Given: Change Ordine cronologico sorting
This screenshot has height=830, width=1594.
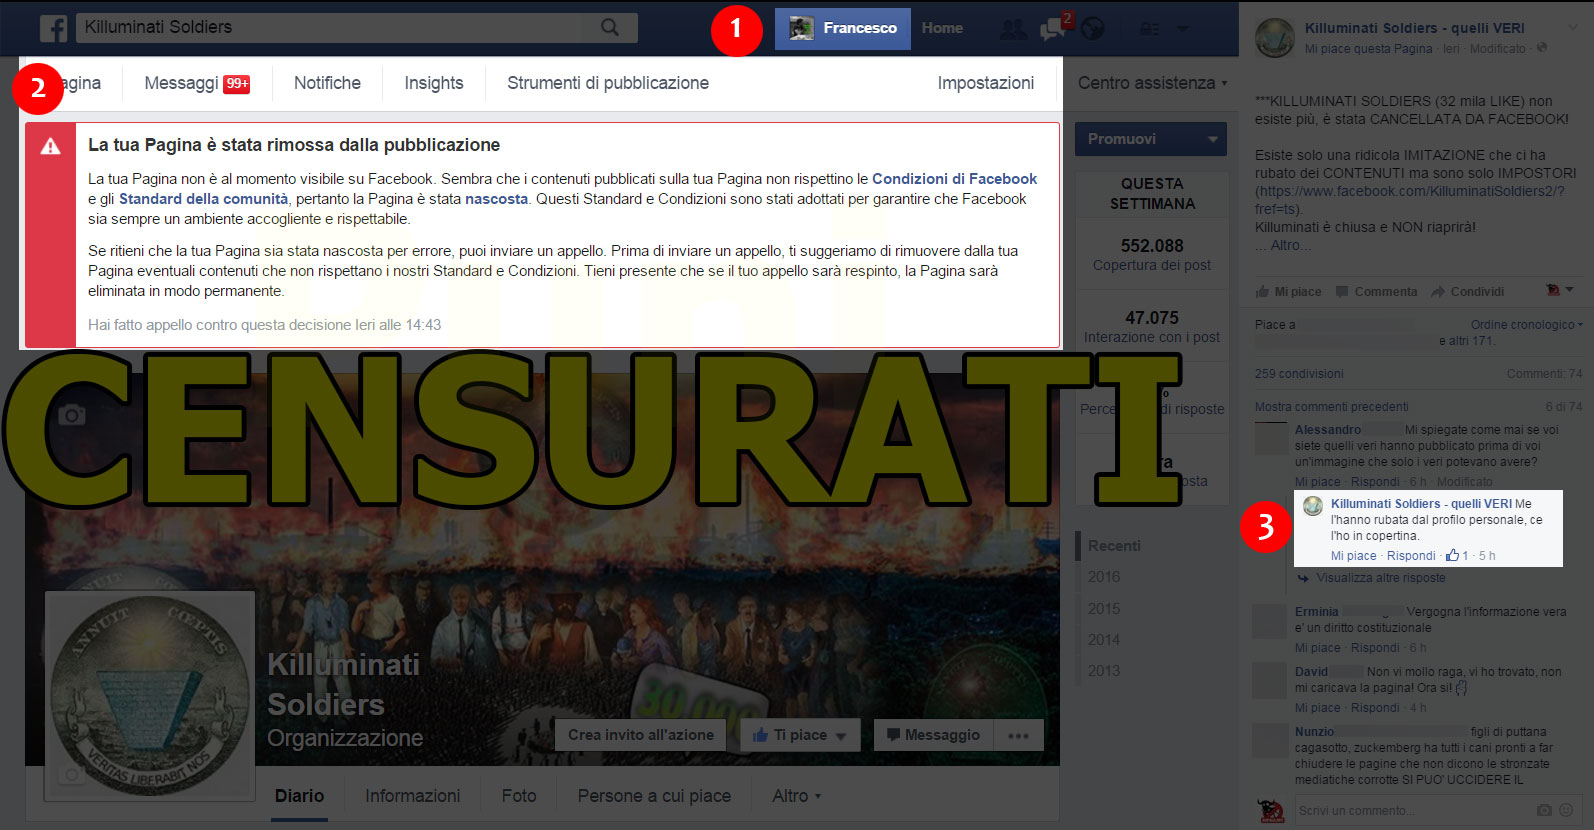Looking at the screenshot, I should point(1526,324).
